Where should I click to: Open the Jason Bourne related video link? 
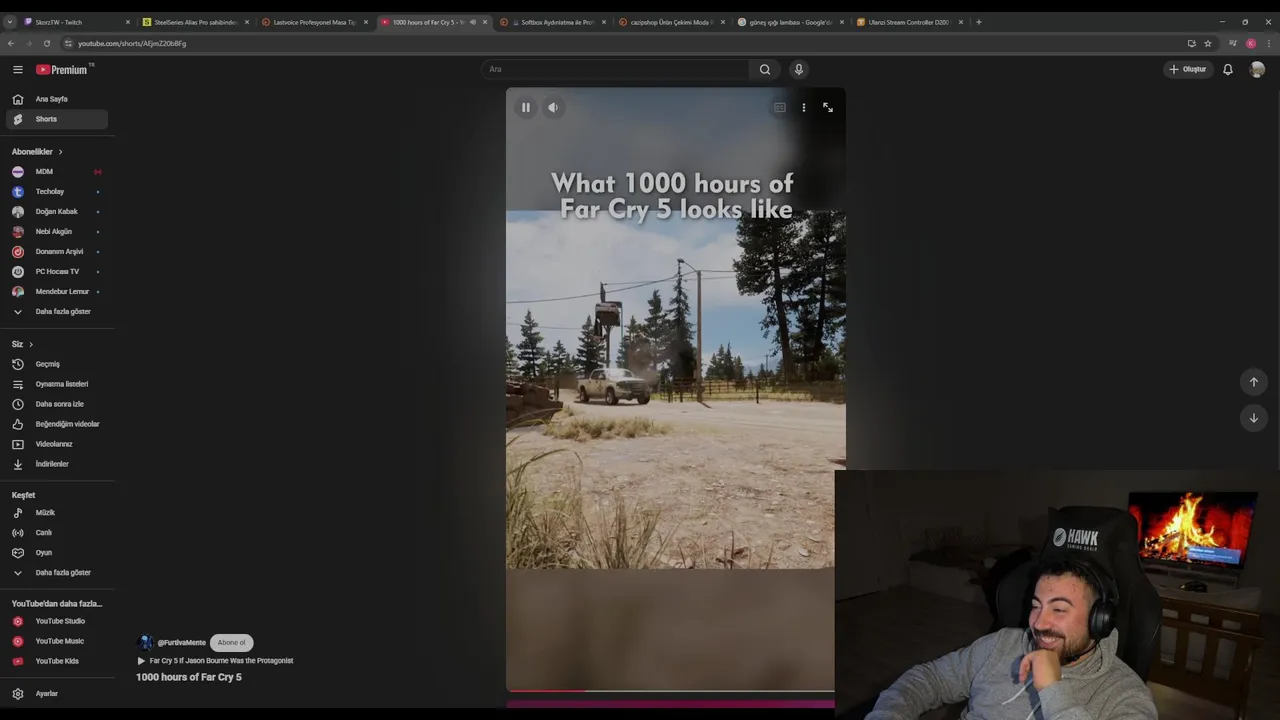(x=215, y=661)
